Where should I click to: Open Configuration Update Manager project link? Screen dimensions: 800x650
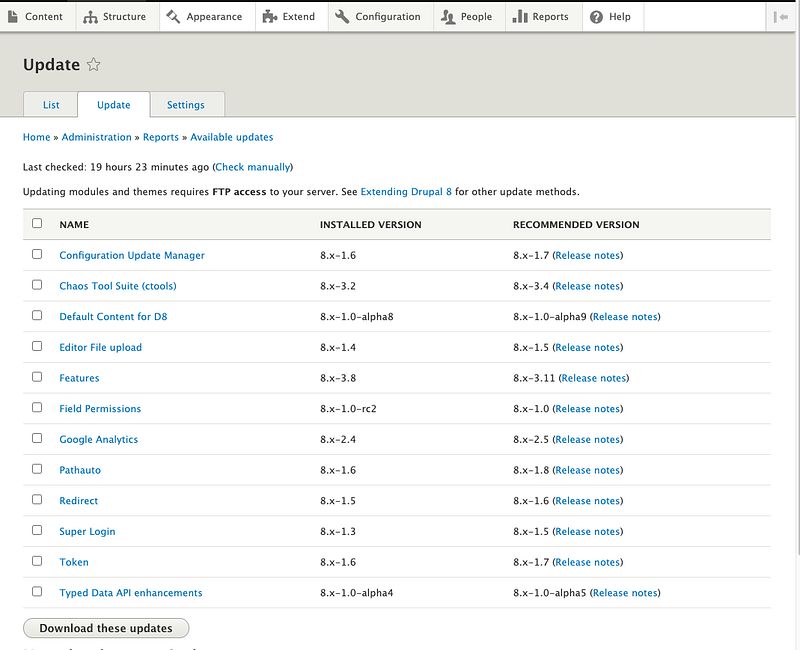(132, 255)
